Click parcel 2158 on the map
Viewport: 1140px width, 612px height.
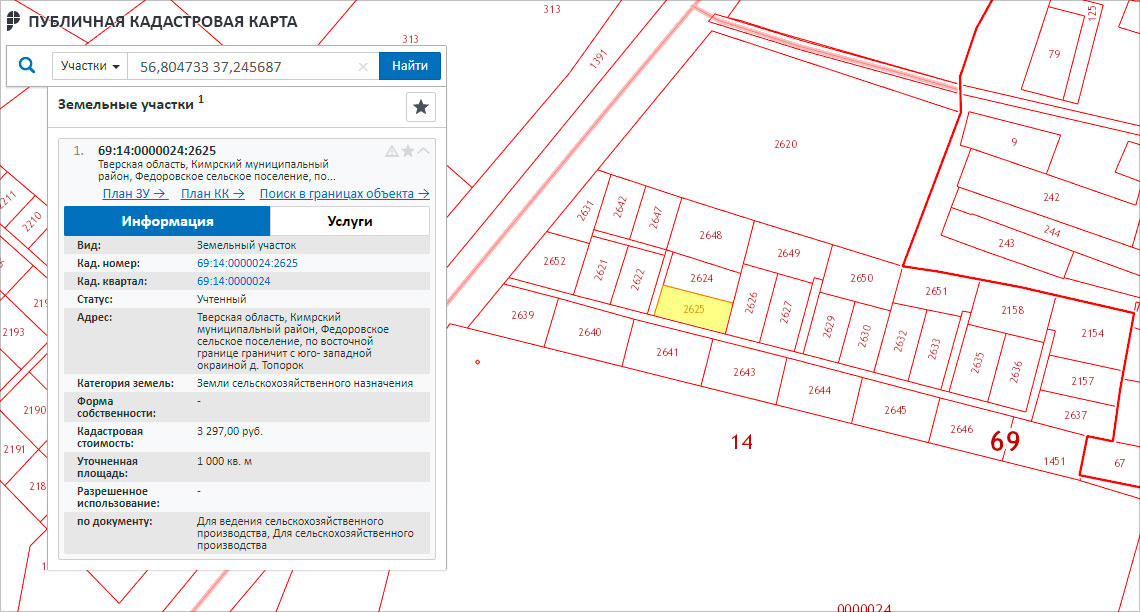tap(1012, 310)
